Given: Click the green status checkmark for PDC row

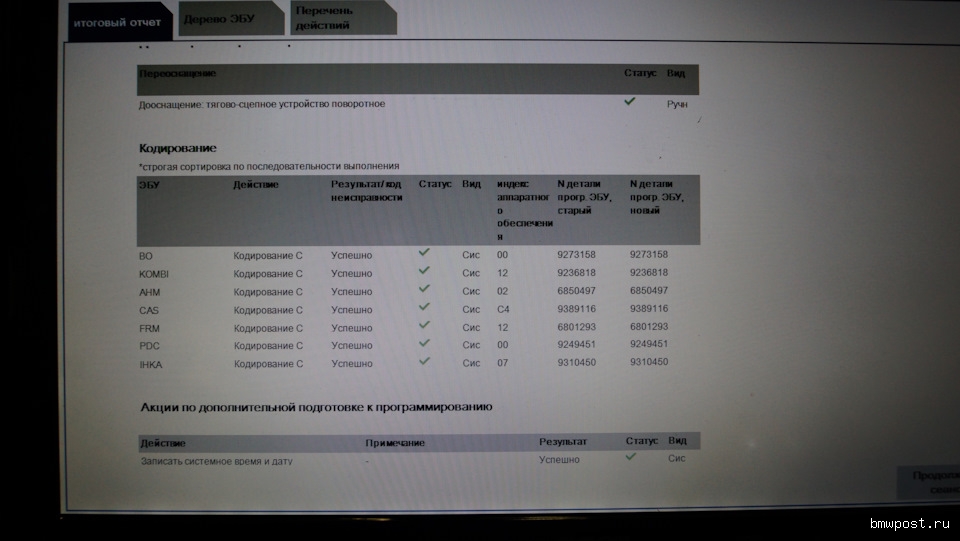Looking at the screenshot, I should [424, 343].
